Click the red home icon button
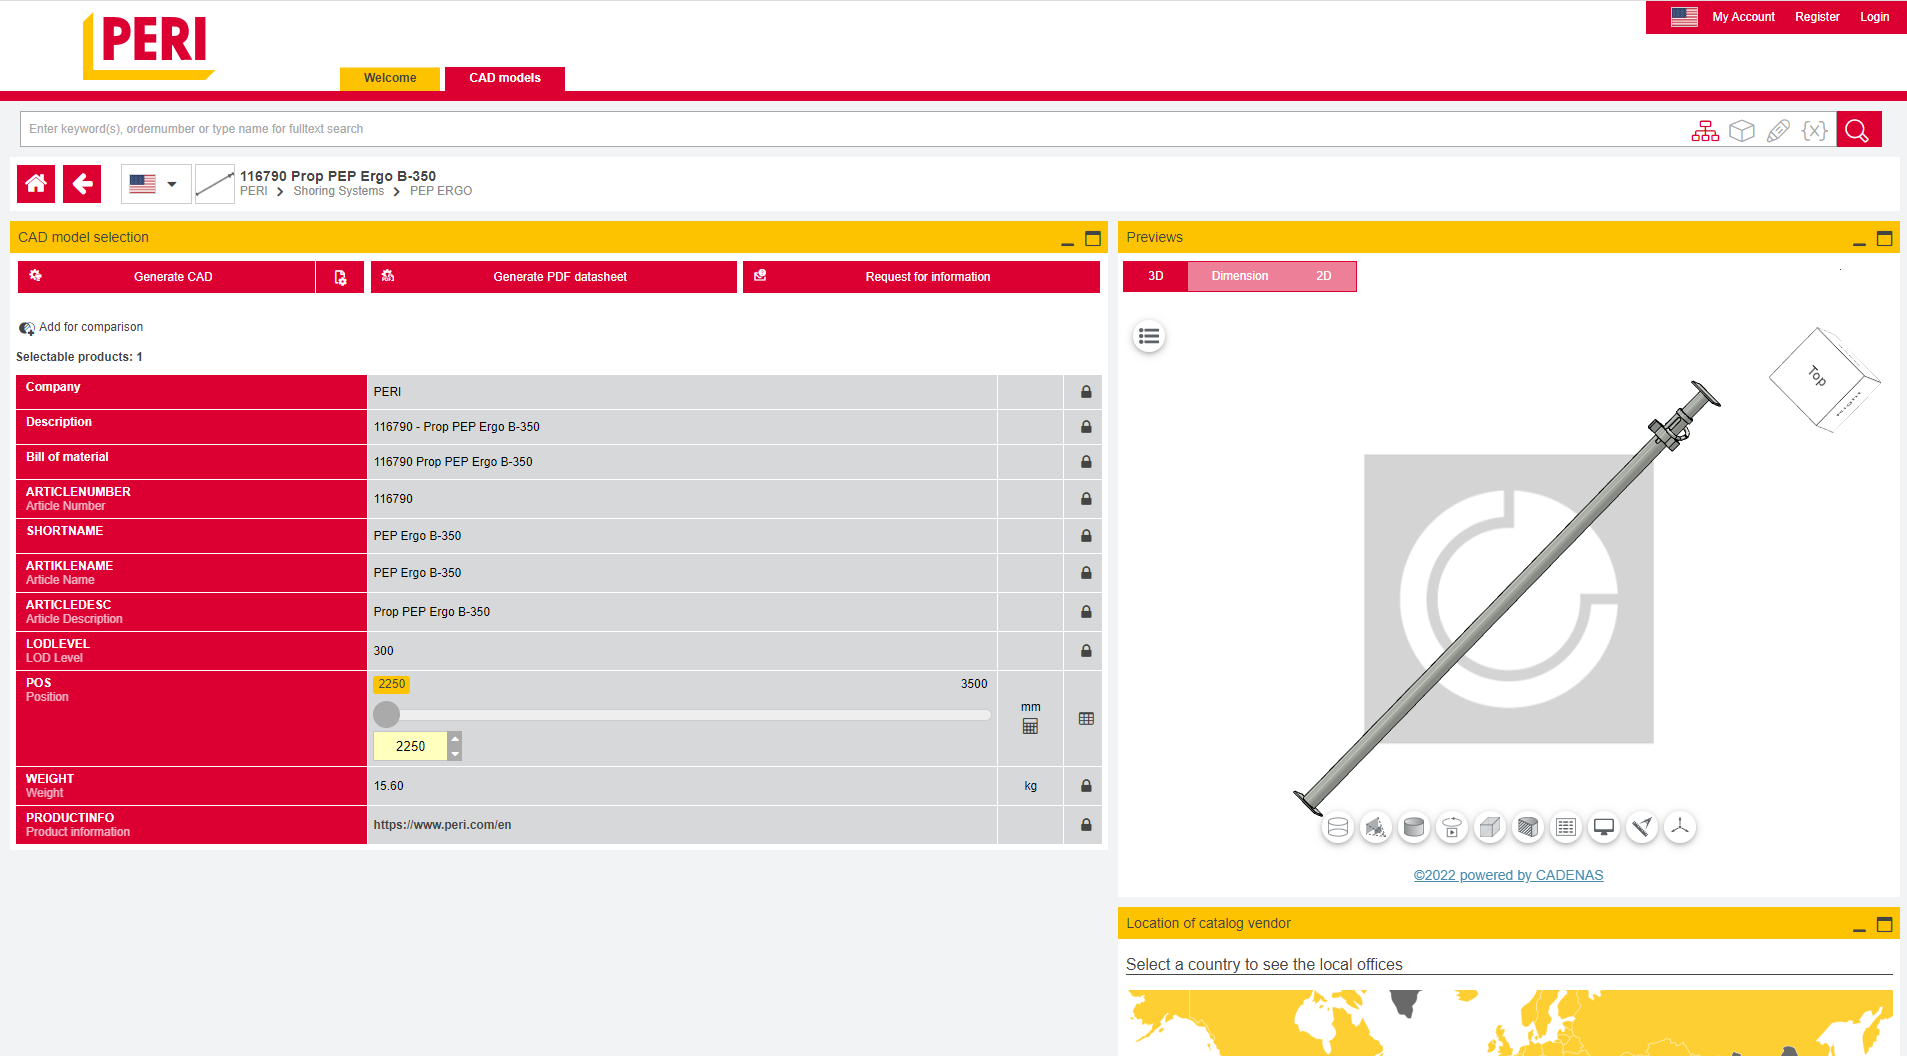Image resolution: width=1907 pixels, height=1056 pixels. (x=36, y=184)
